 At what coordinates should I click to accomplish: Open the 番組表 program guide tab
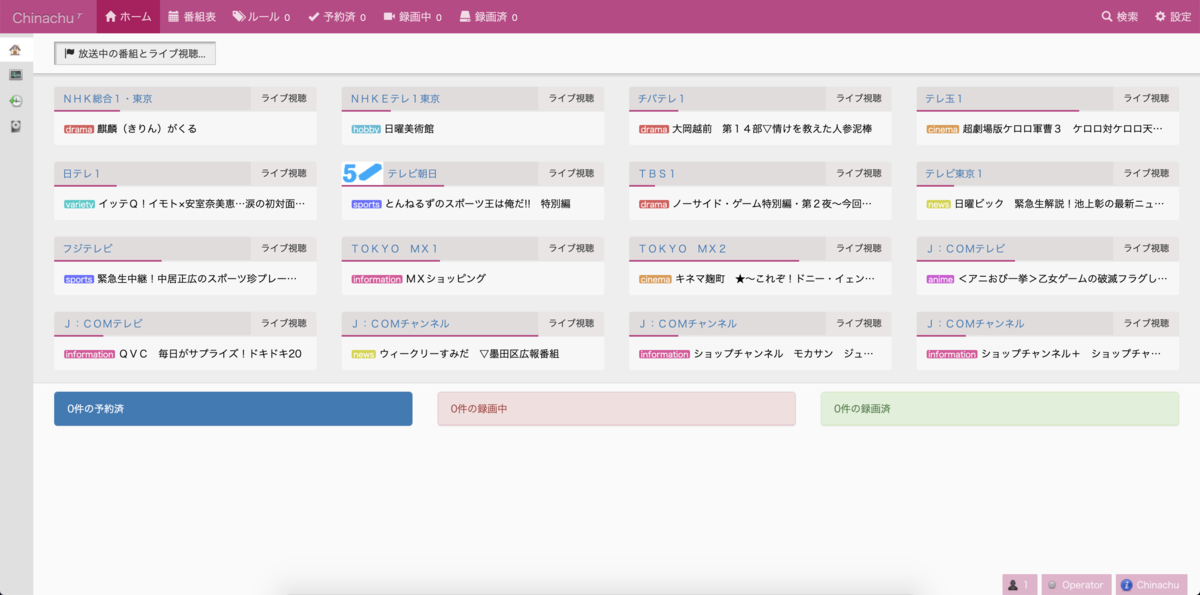(191, 17)
